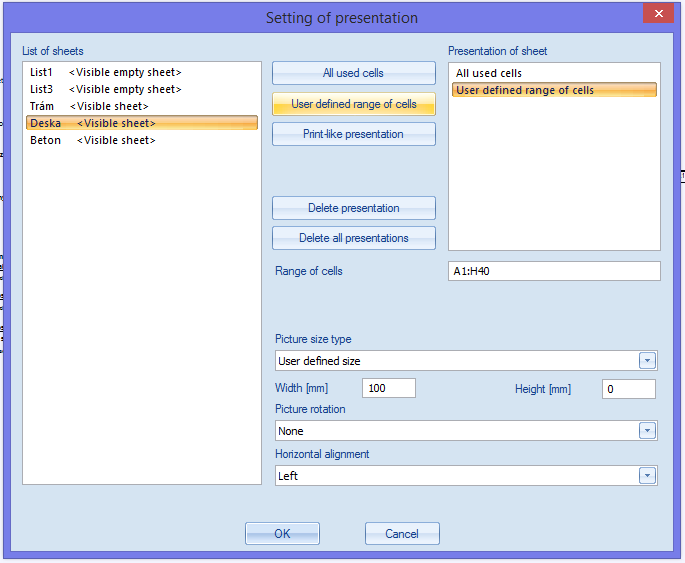
Task: Choose Print-like presentation button
Action: coord(353,134)
